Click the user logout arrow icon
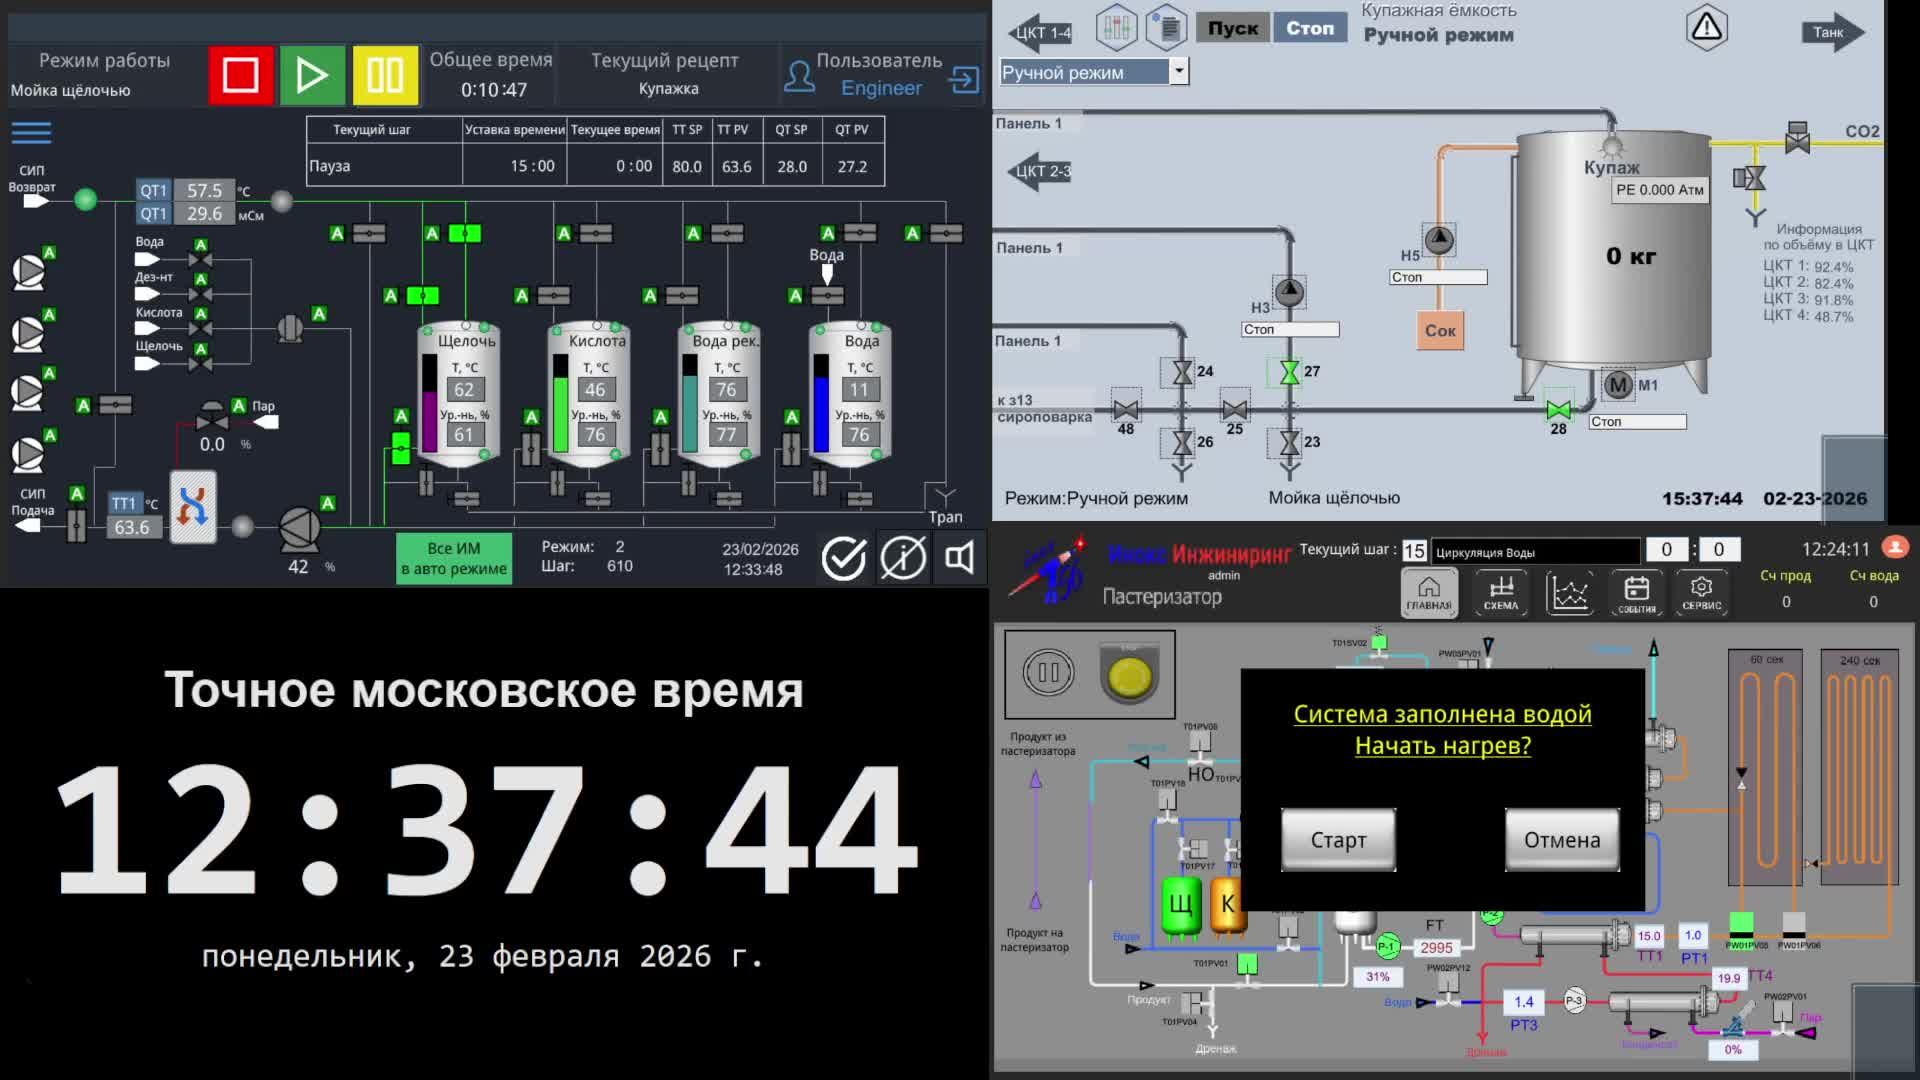Screen dimensions: 1920x1080 point(965,80)
